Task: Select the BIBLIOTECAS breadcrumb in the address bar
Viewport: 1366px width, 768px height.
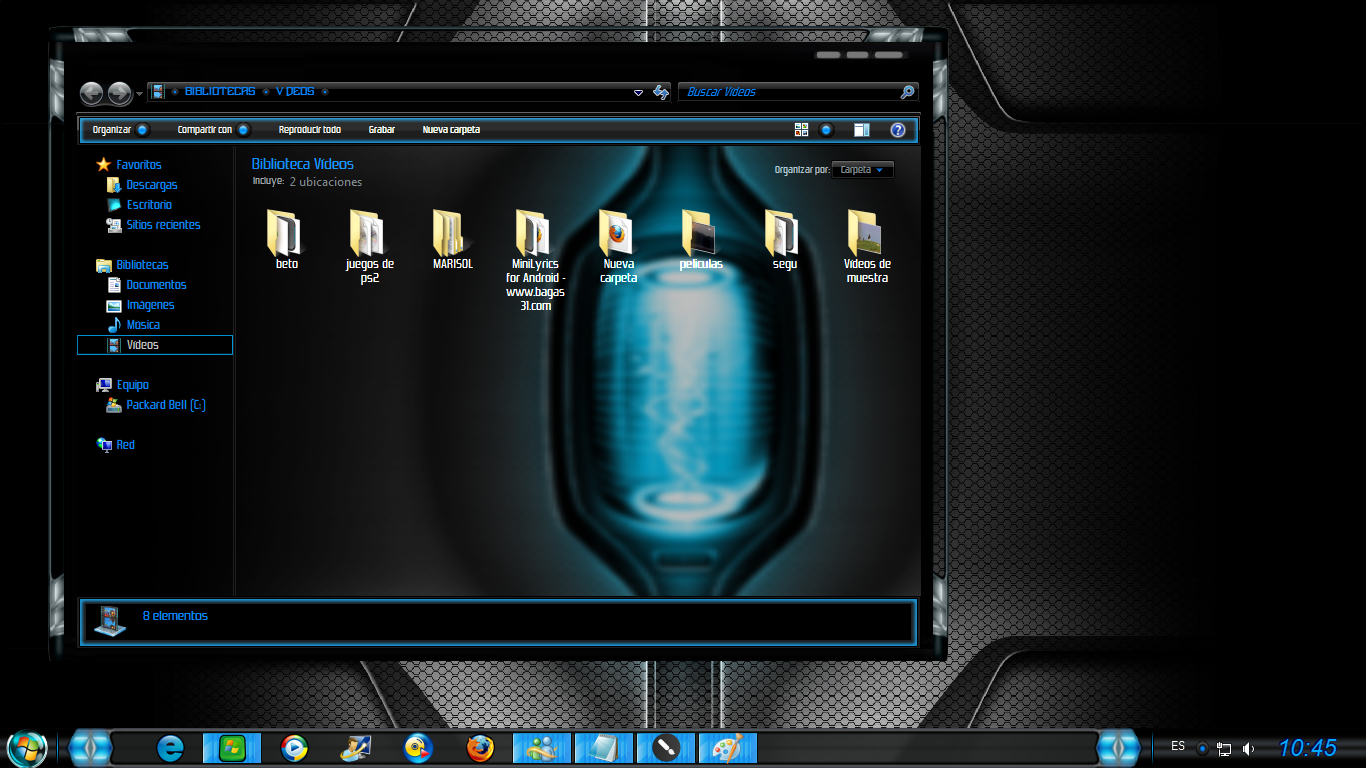Action: pyautogui.click(x=220, y=92)
